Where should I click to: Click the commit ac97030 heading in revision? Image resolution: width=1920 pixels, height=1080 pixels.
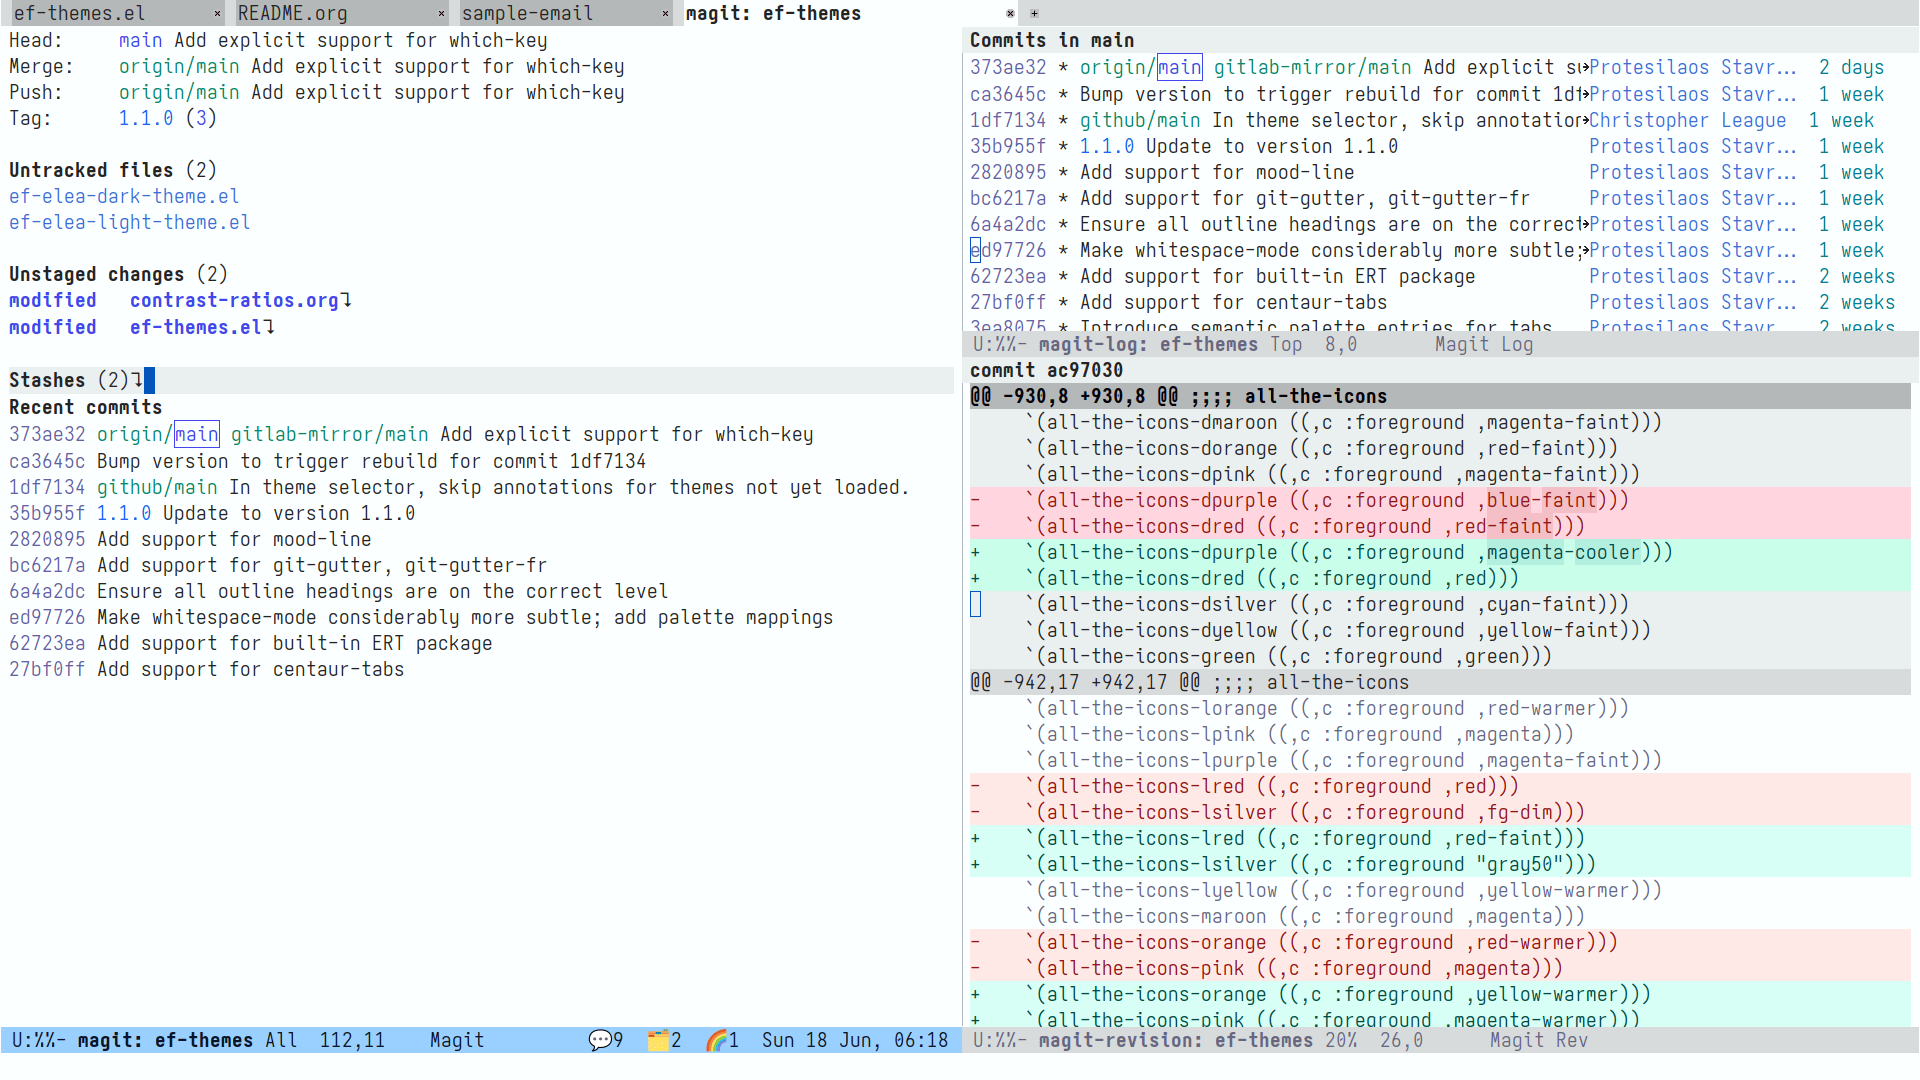(1046, 370)
